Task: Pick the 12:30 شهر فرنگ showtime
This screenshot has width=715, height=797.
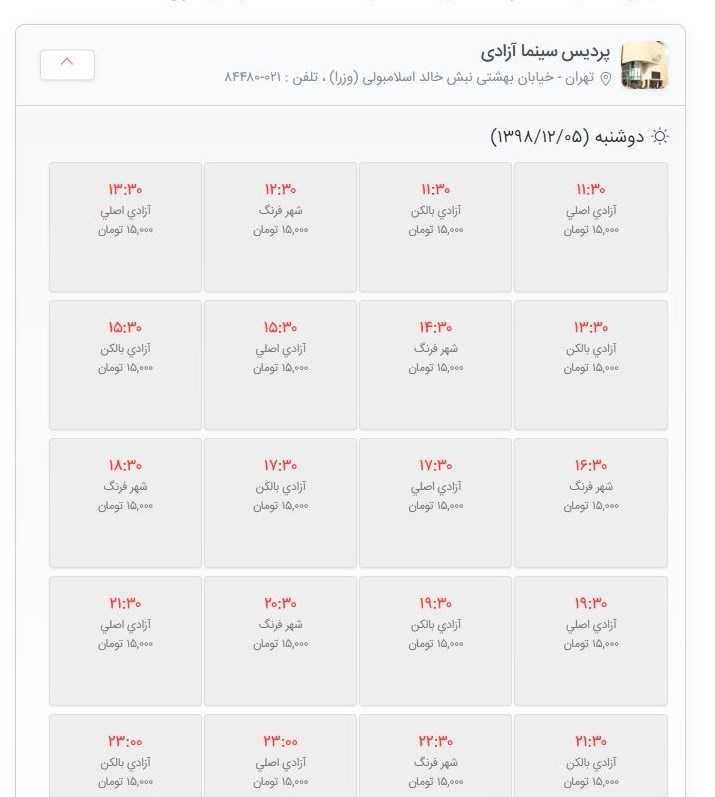Action: (280, 227)
